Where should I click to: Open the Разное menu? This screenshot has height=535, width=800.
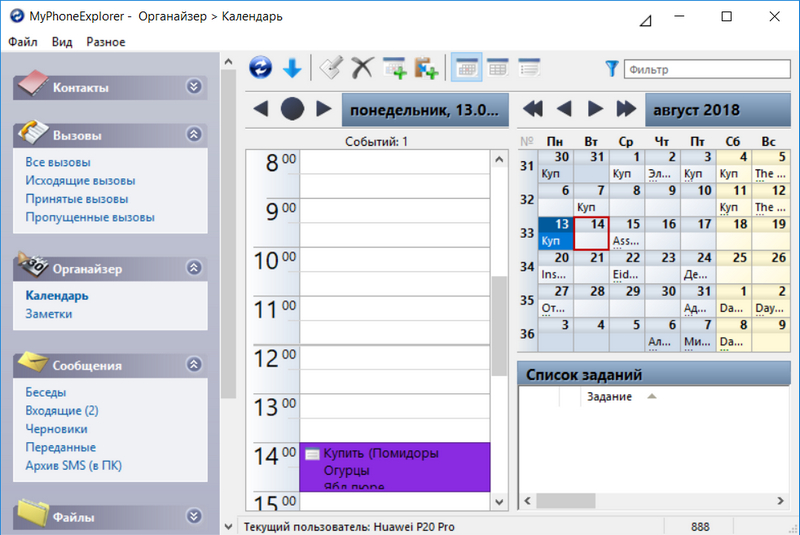point(106,42)
